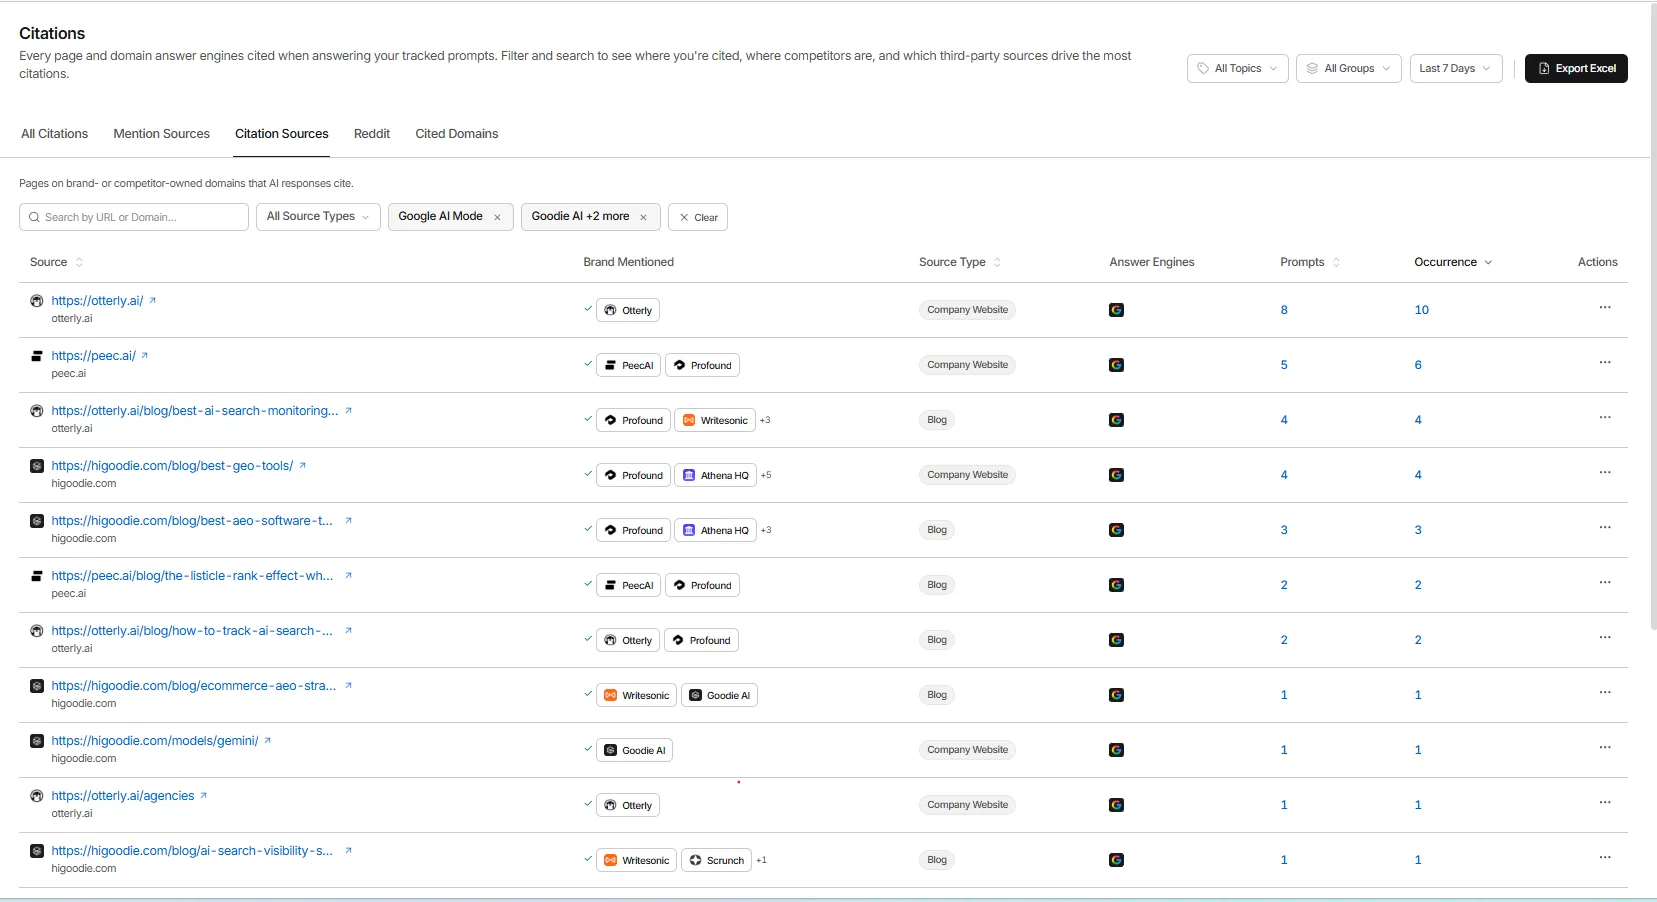The image size is (1657, 902).
Task: Switch to the Reddit tab
Action: click(372, 134)
